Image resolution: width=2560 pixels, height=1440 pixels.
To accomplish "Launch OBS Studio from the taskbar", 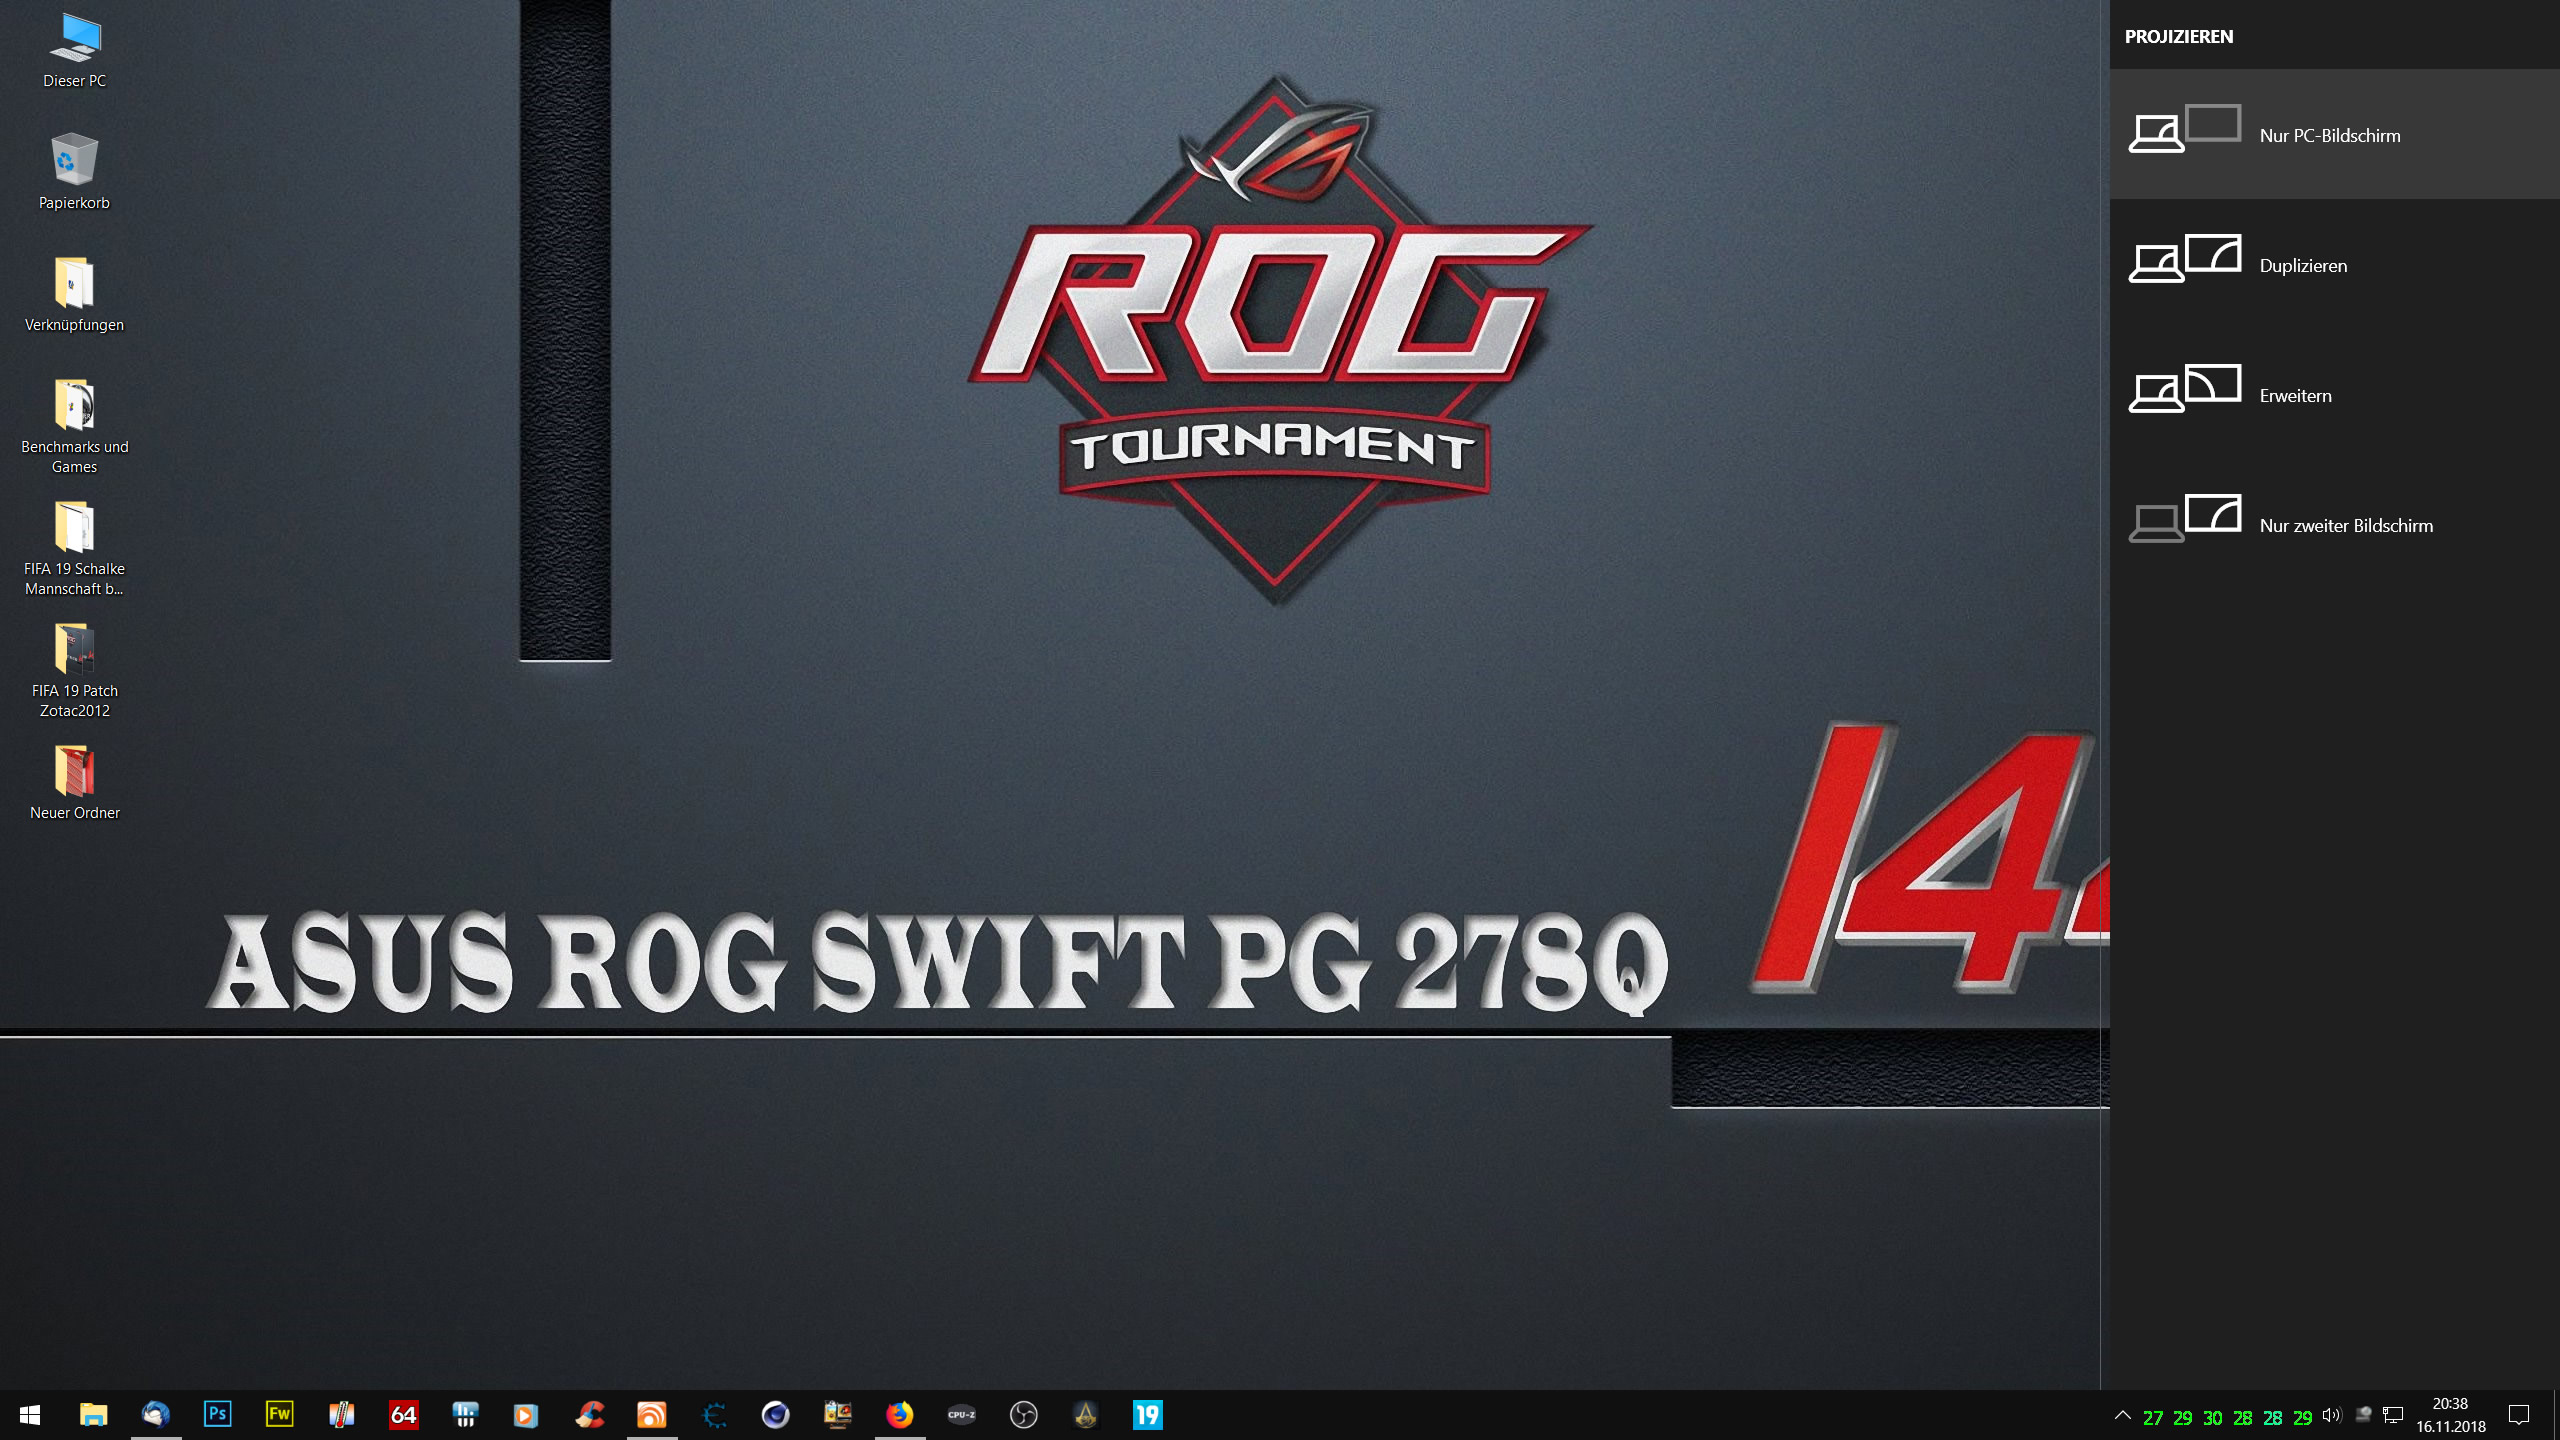I will point(1023,1414).
